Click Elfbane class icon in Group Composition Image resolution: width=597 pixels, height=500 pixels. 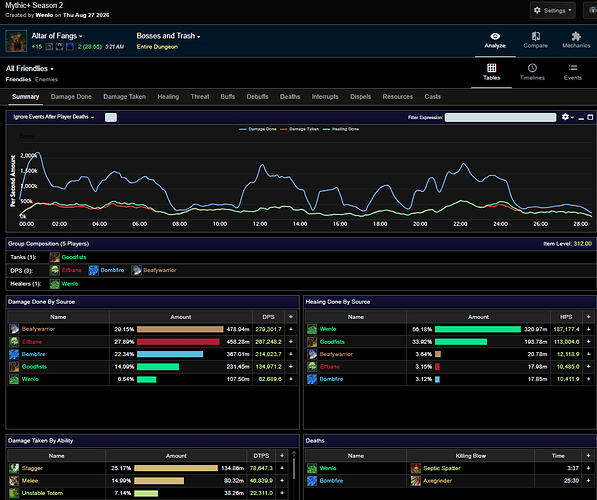point(54,270)
